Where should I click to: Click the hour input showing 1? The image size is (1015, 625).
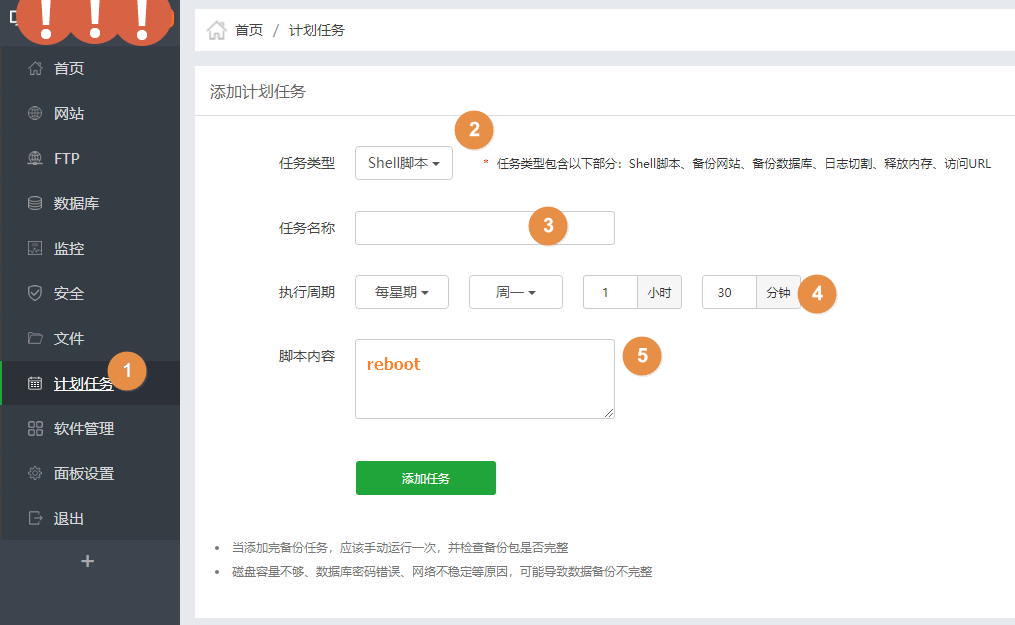610,292
